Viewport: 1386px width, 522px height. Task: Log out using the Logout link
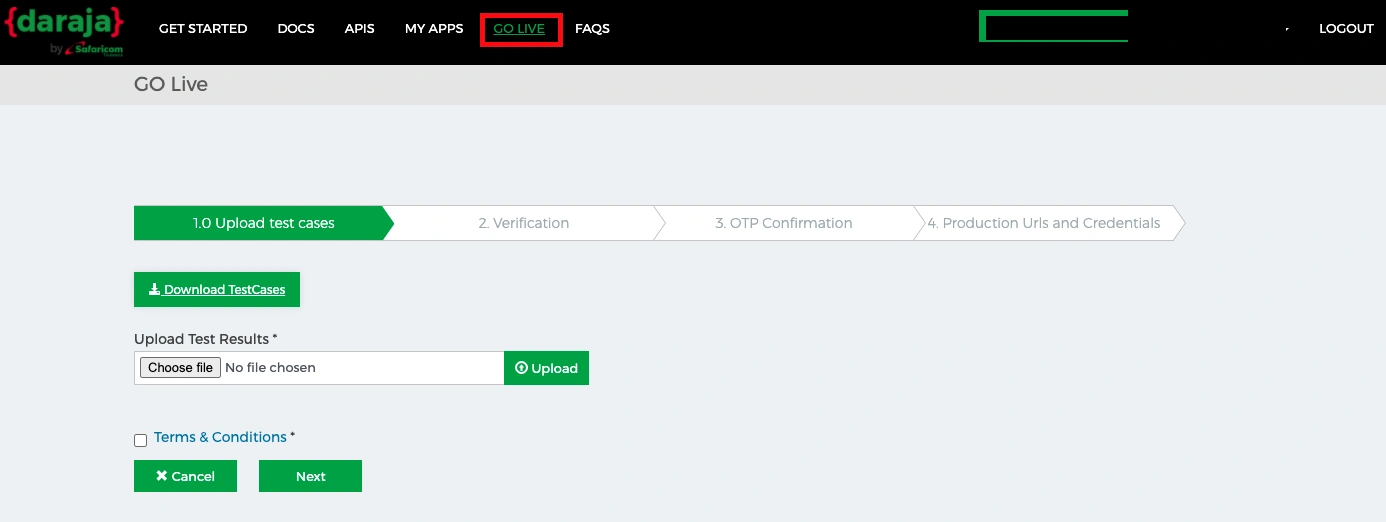point(1346,29)
